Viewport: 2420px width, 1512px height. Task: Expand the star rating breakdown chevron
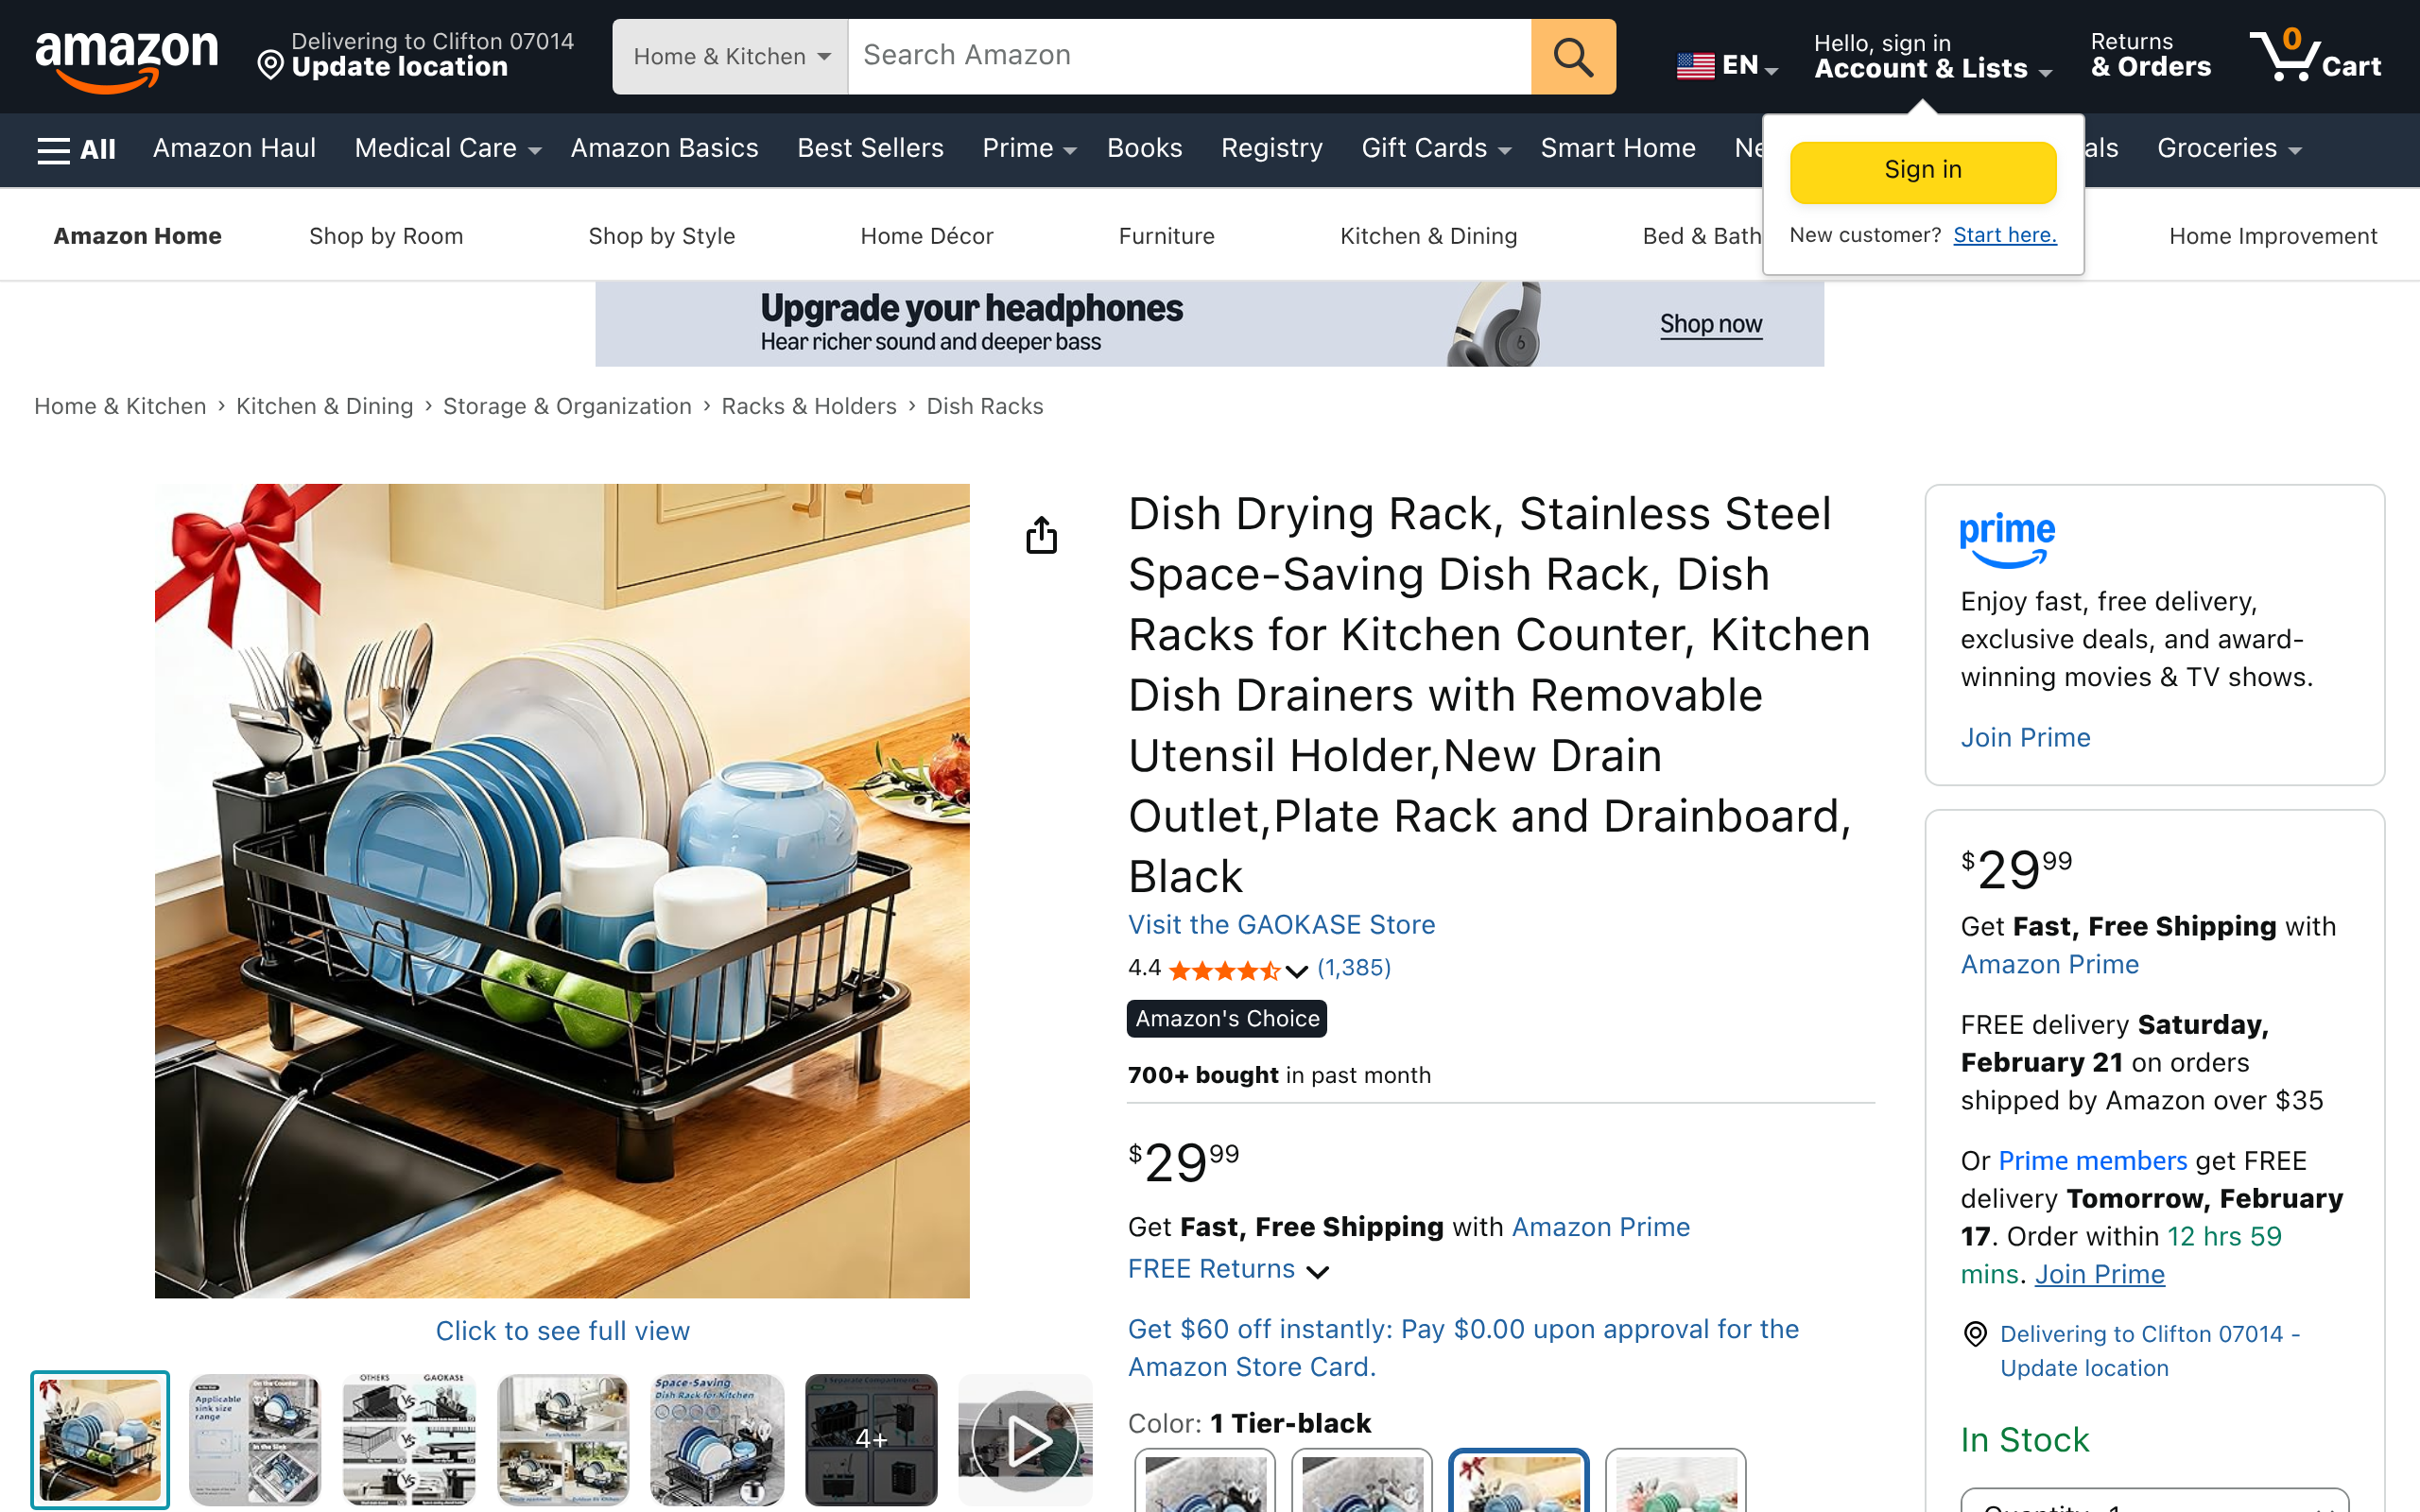[1297, 970]
